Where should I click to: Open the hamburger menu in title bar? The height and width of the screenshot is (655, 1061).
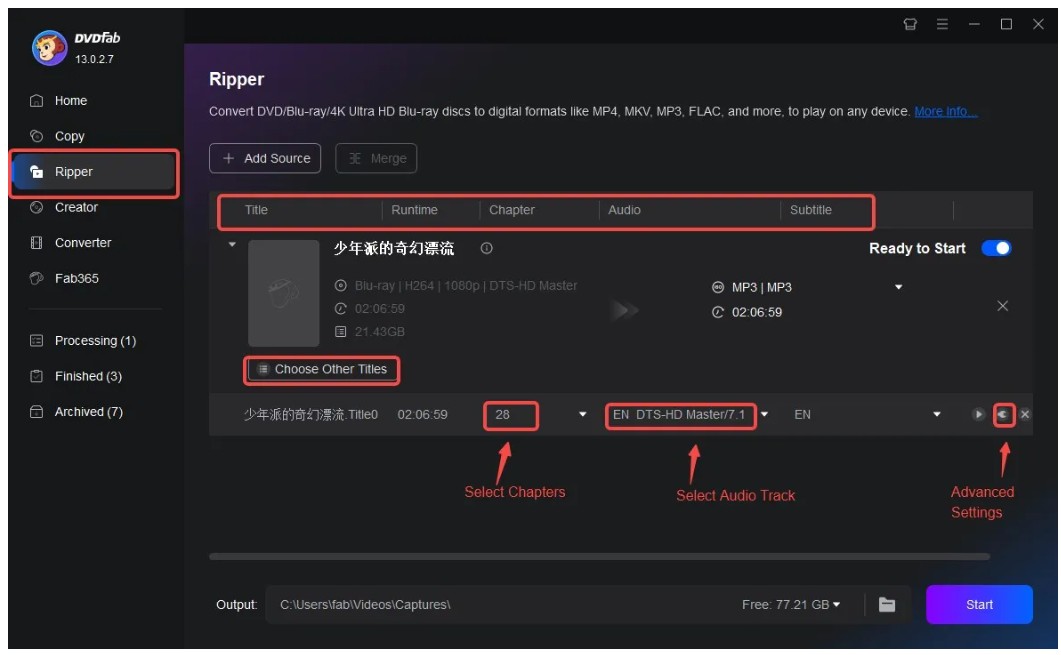pyautogui.click(x=941, y=23)
